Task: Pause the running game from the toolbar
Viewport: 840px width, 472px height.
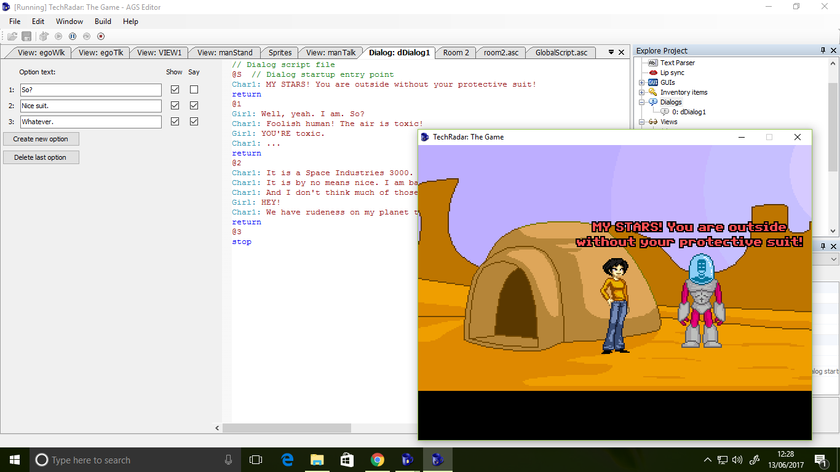Action: pyautogui.click(x=72, y=36)
